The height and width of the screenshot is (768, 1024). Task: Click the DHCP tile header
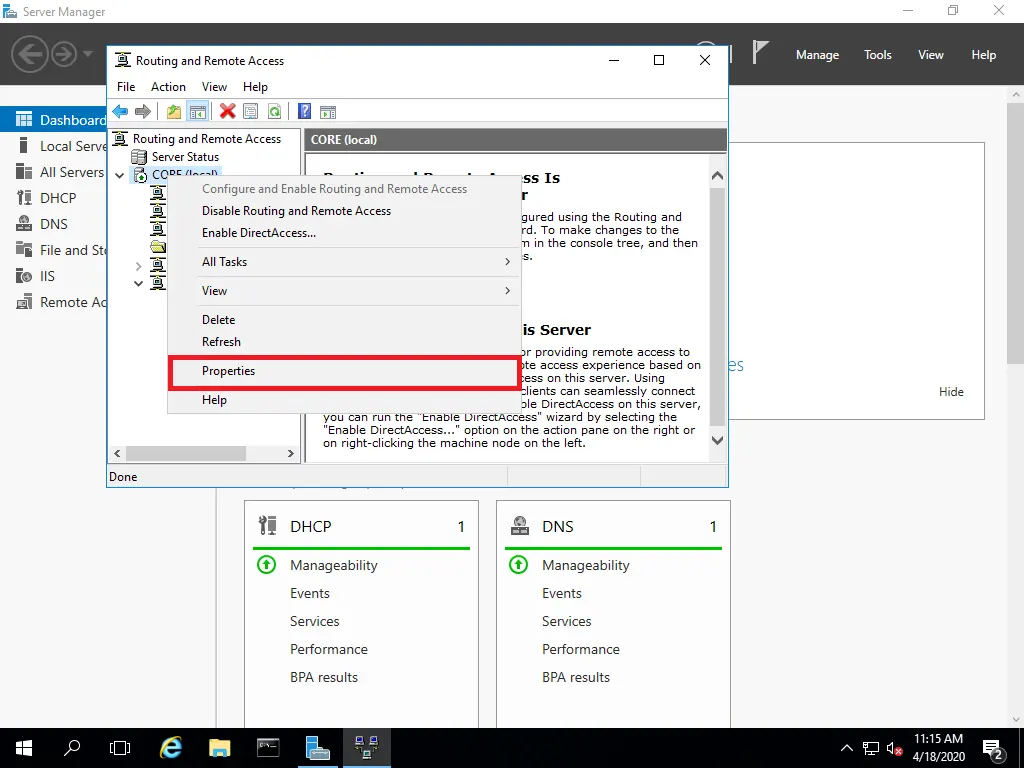tap(361, 526)
